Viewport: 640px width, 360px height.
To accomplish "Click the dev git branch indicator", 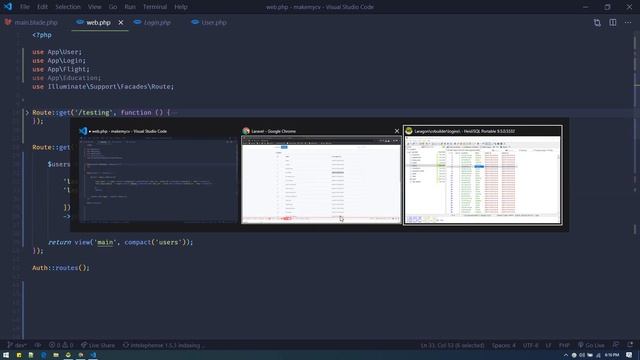I will 17,345.
